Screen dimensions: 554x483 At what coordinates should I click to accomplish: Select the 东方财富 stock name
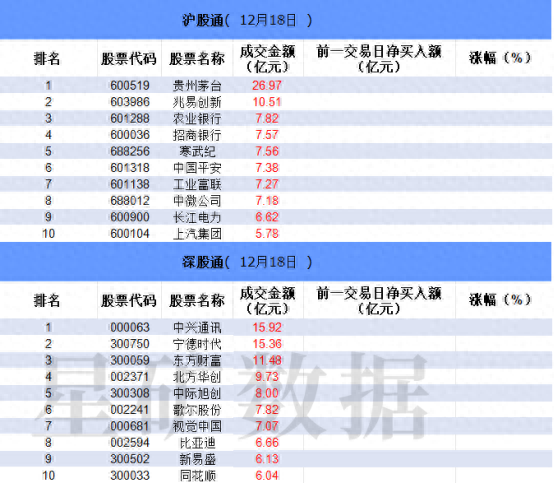coord(197,360)
